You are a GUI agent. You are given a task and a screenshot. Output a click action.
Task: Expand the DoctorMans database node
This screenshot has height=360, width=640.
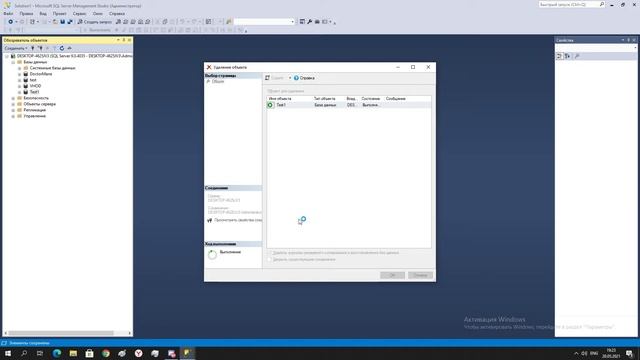(19, 74)
